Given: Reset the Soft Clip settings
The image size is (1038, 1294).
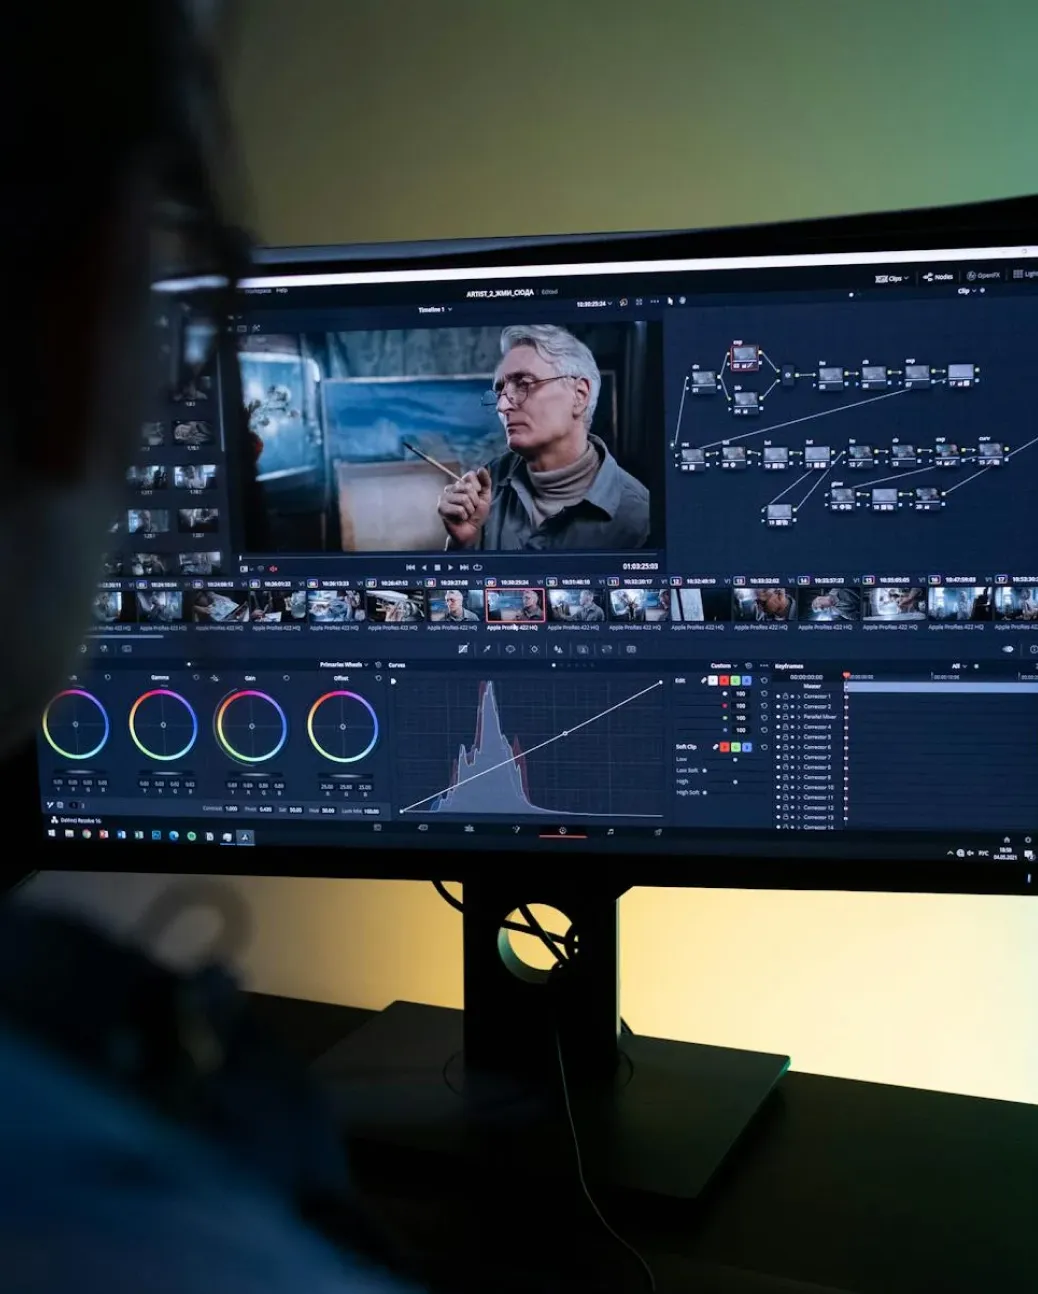Looking at the screenshot, I should tap(764, 747).
